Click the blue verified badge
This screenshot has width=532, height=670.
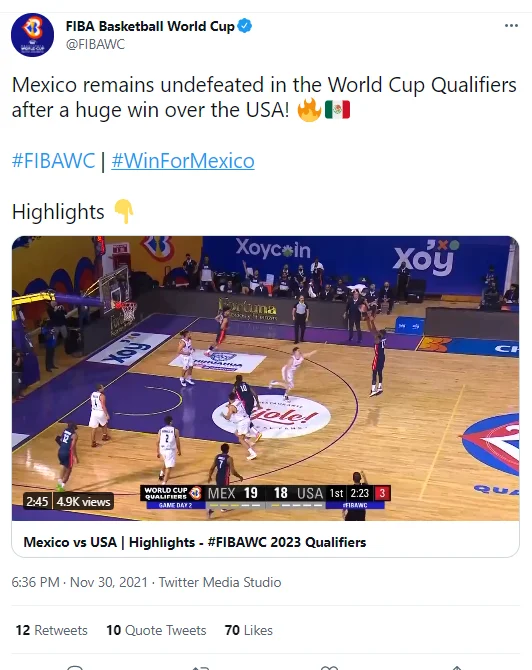click(x=244, y=26)
